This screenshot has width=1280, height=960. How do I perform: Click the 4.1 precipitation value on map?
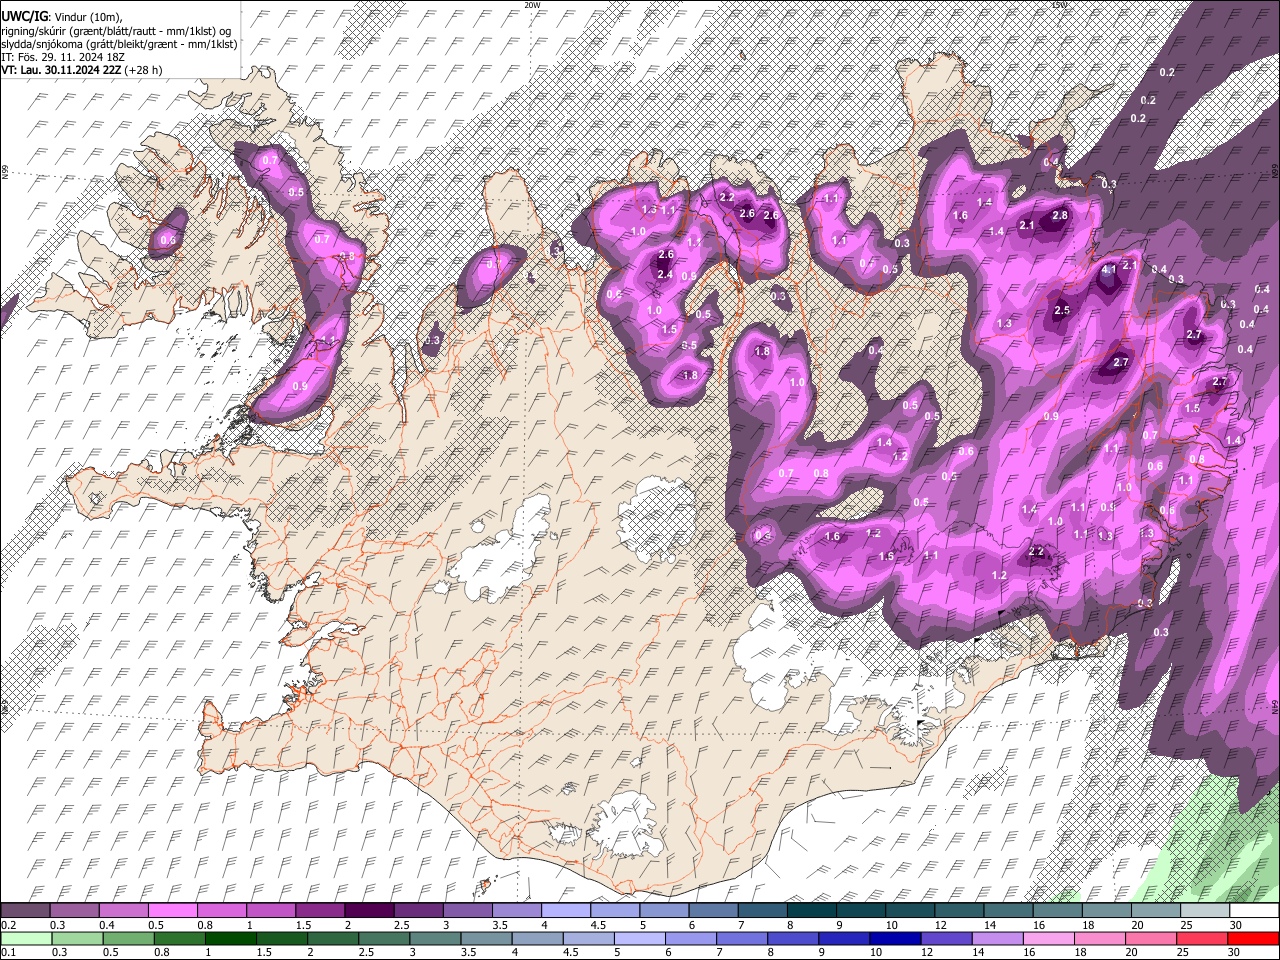point(1108,270)
